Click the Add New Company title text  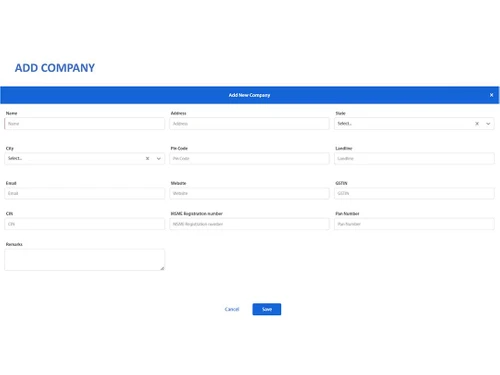pos(249,95)
